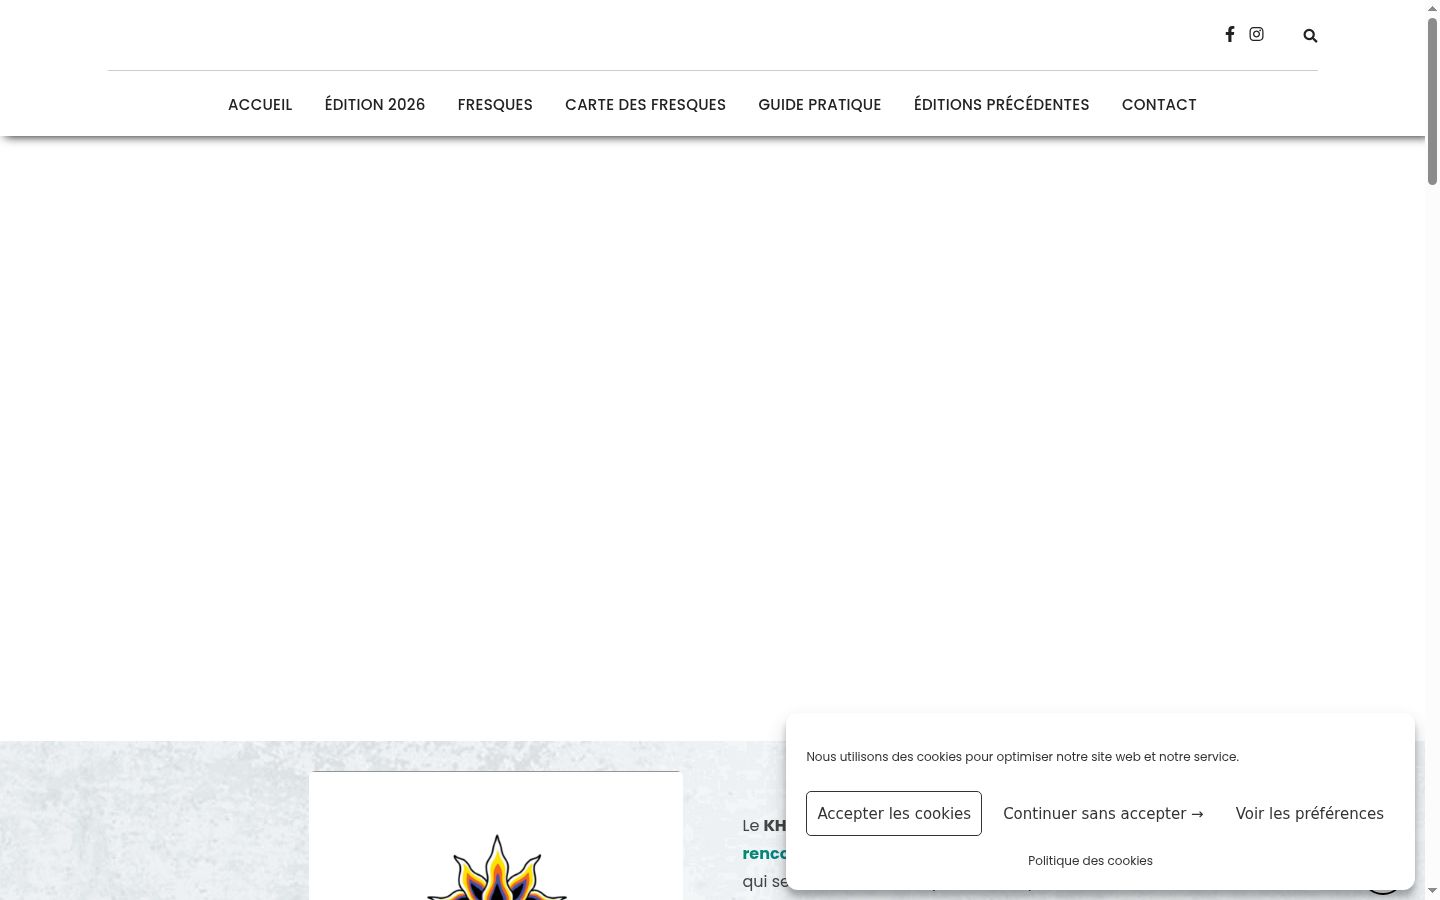The image size is (1440, 900).
Task: Click the scrollbar down arrow
Action: (x=1432, y=892)
